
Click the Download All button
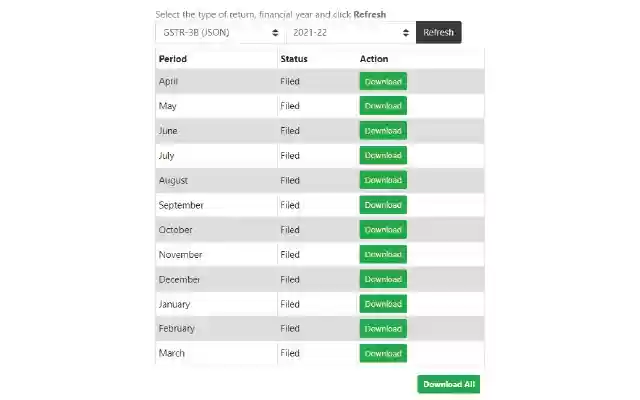[449, 384]
